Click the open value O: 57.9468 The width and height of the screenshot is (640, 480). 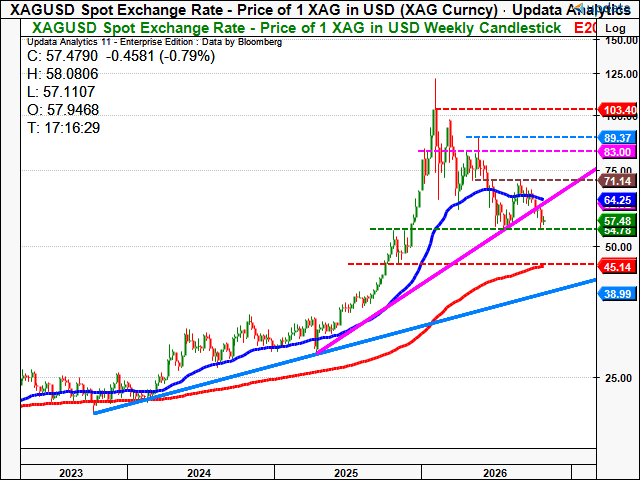click(63, 110)
